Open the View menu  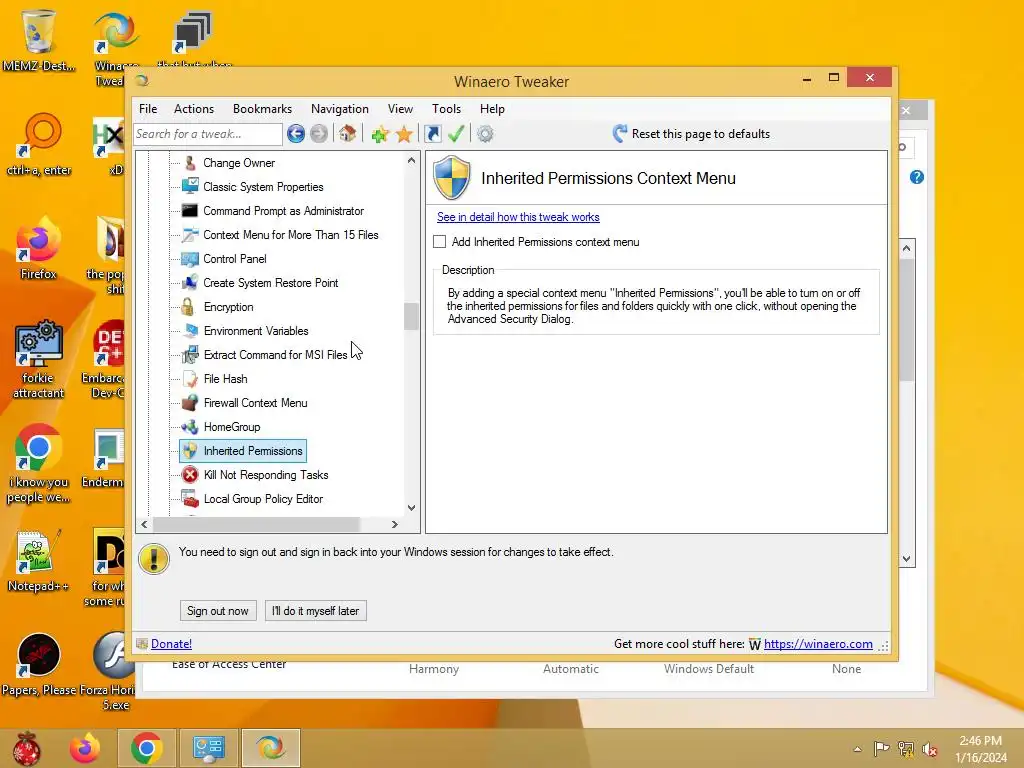(400, 109)
